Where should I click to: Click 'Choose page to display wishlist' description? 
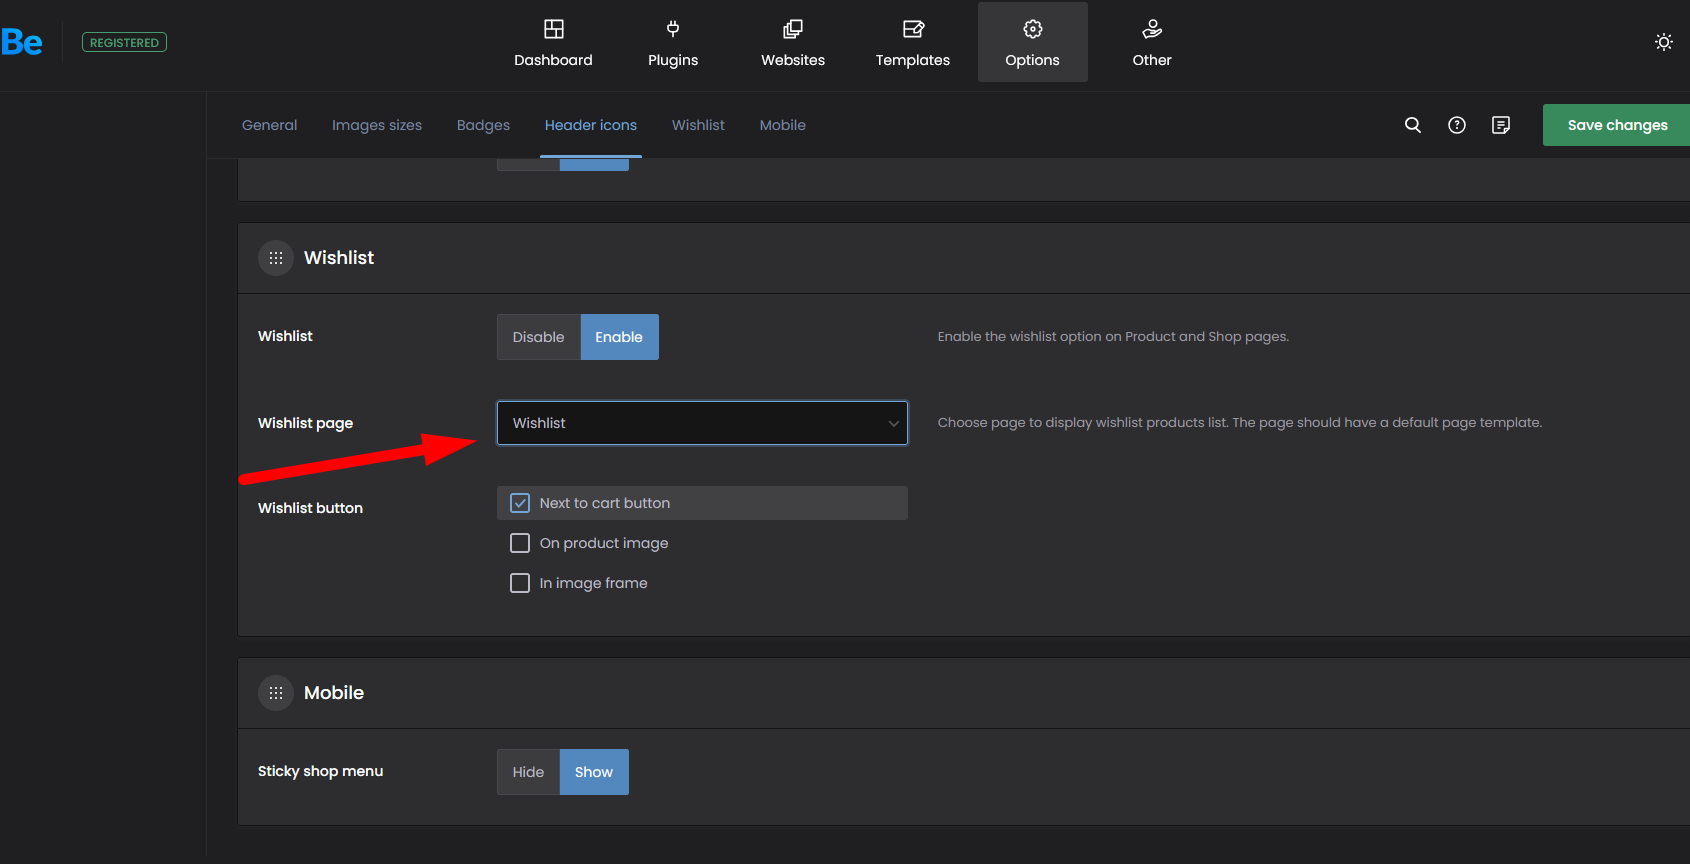point(1240,423)
